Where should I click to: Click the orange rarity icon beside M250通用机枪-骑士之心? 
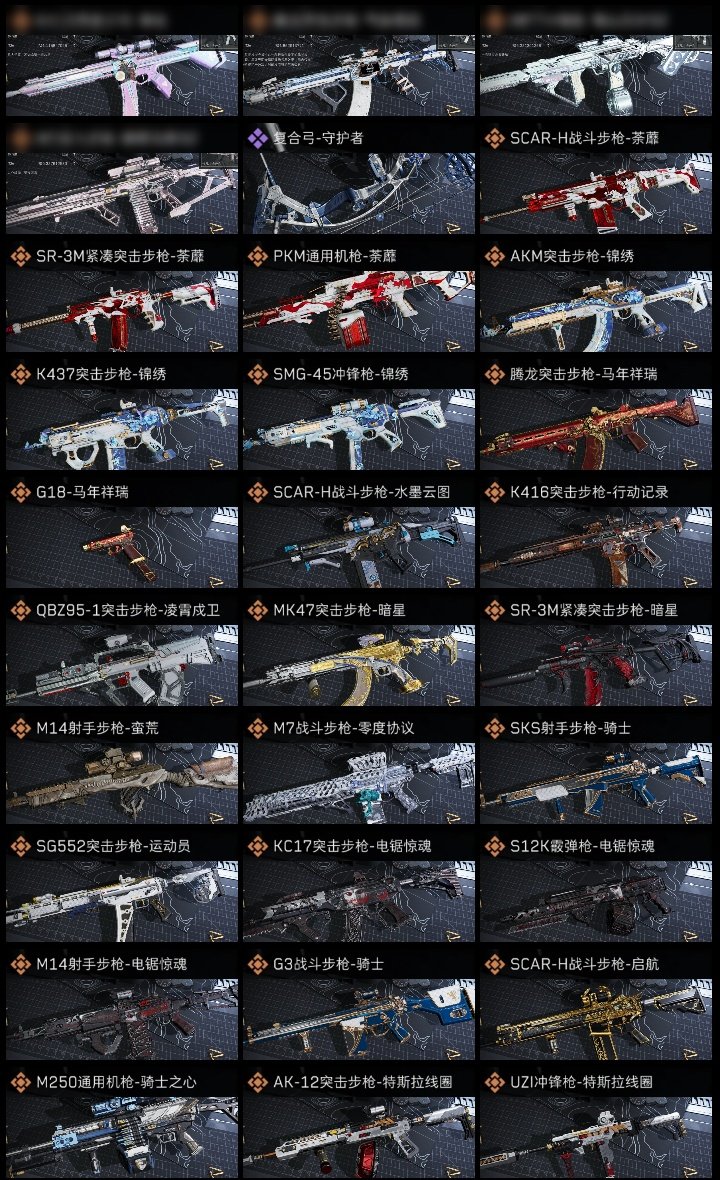21,1082
